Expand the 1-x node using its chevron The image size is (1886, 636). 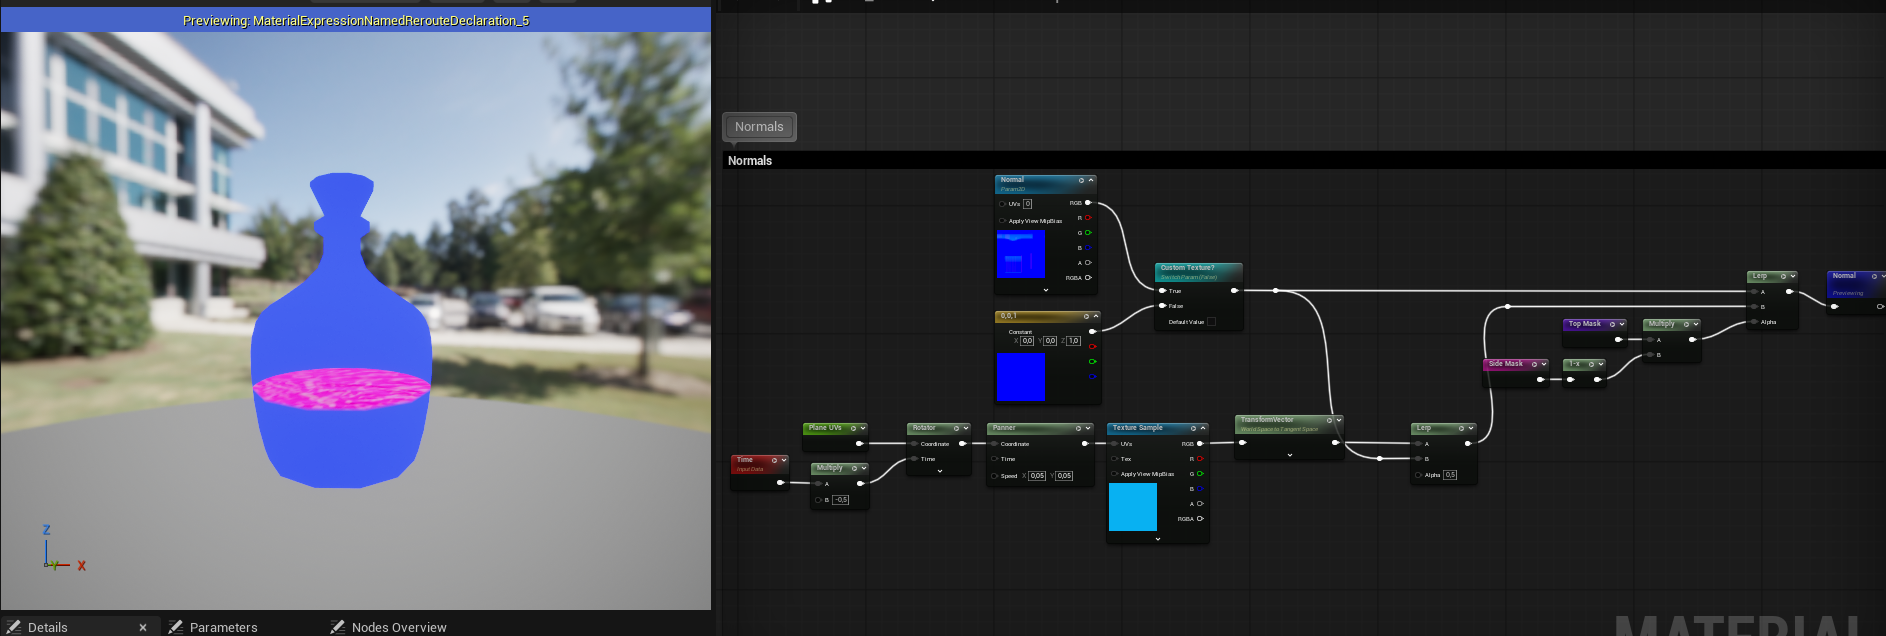1601,364
